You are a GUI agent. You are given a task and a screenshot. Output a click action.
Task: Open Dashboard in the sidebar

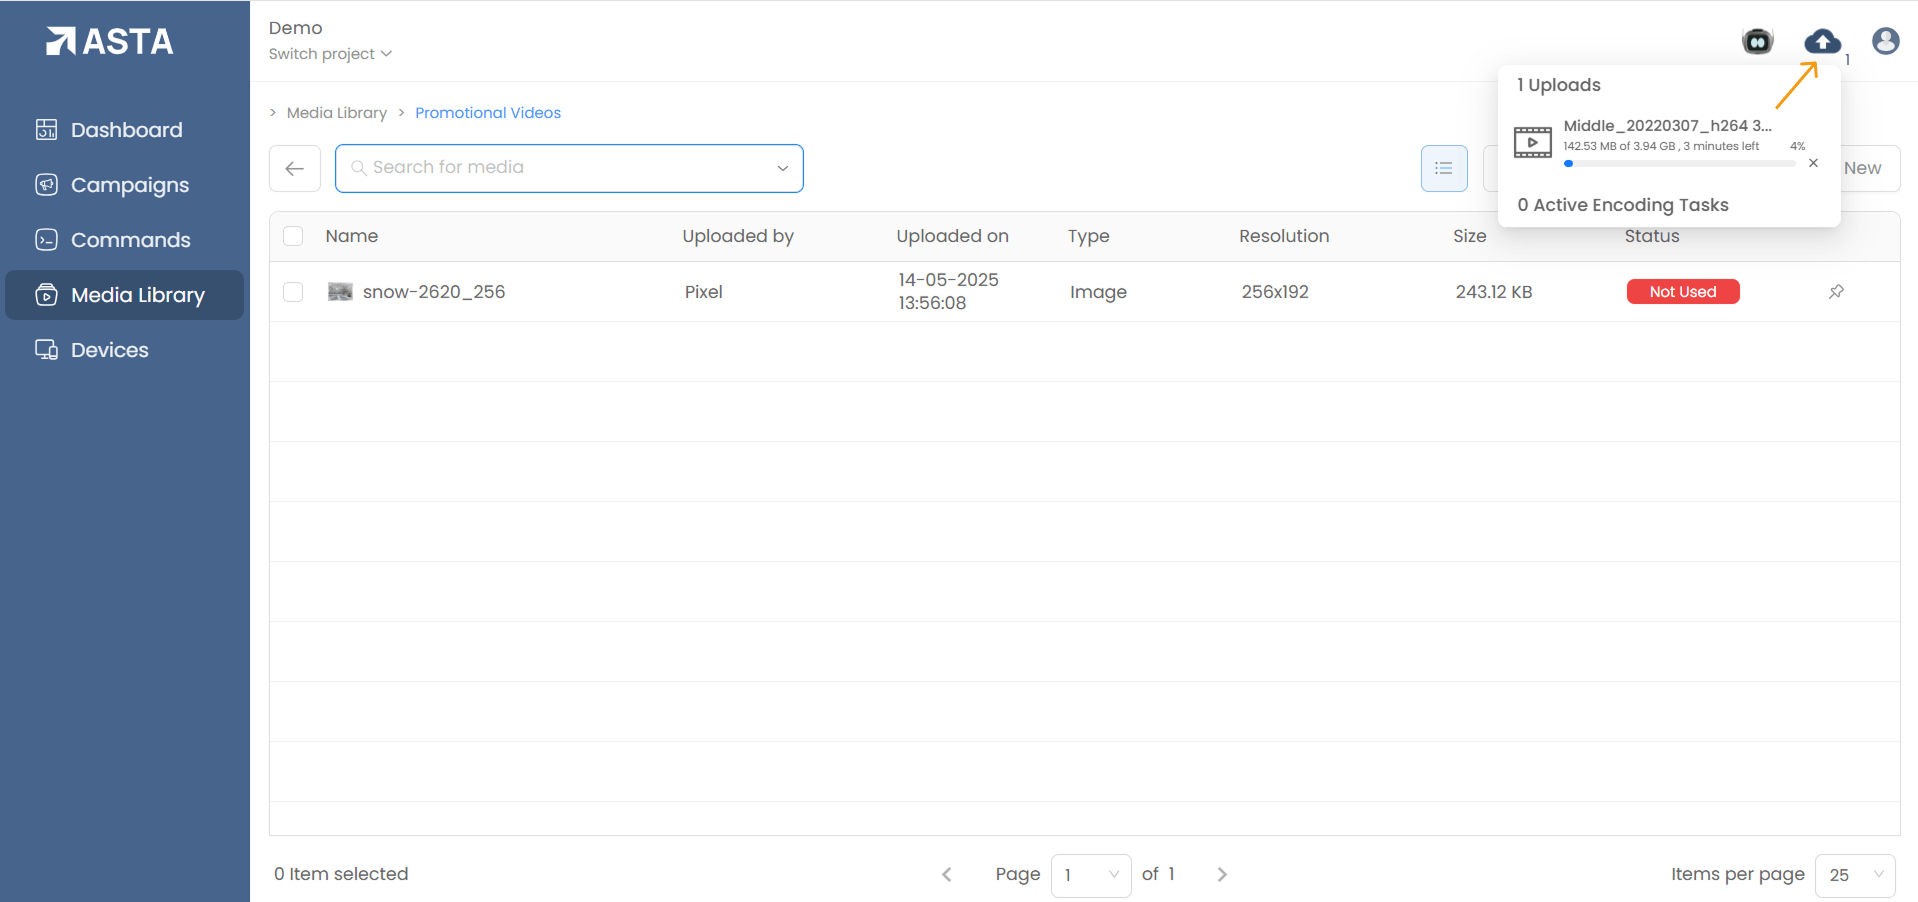point(126,130)
